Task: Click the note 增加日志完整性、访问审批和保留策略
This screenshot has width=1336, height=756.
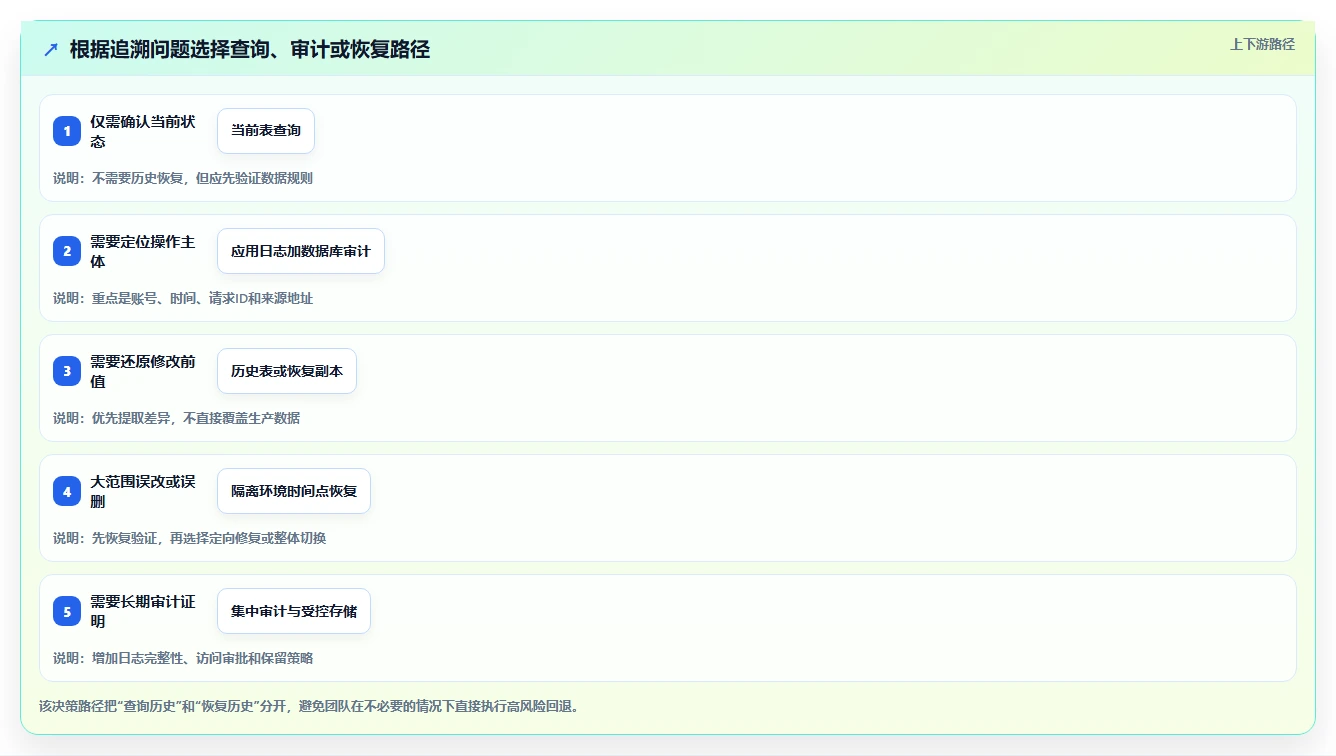Action: (x=202, y=658)
